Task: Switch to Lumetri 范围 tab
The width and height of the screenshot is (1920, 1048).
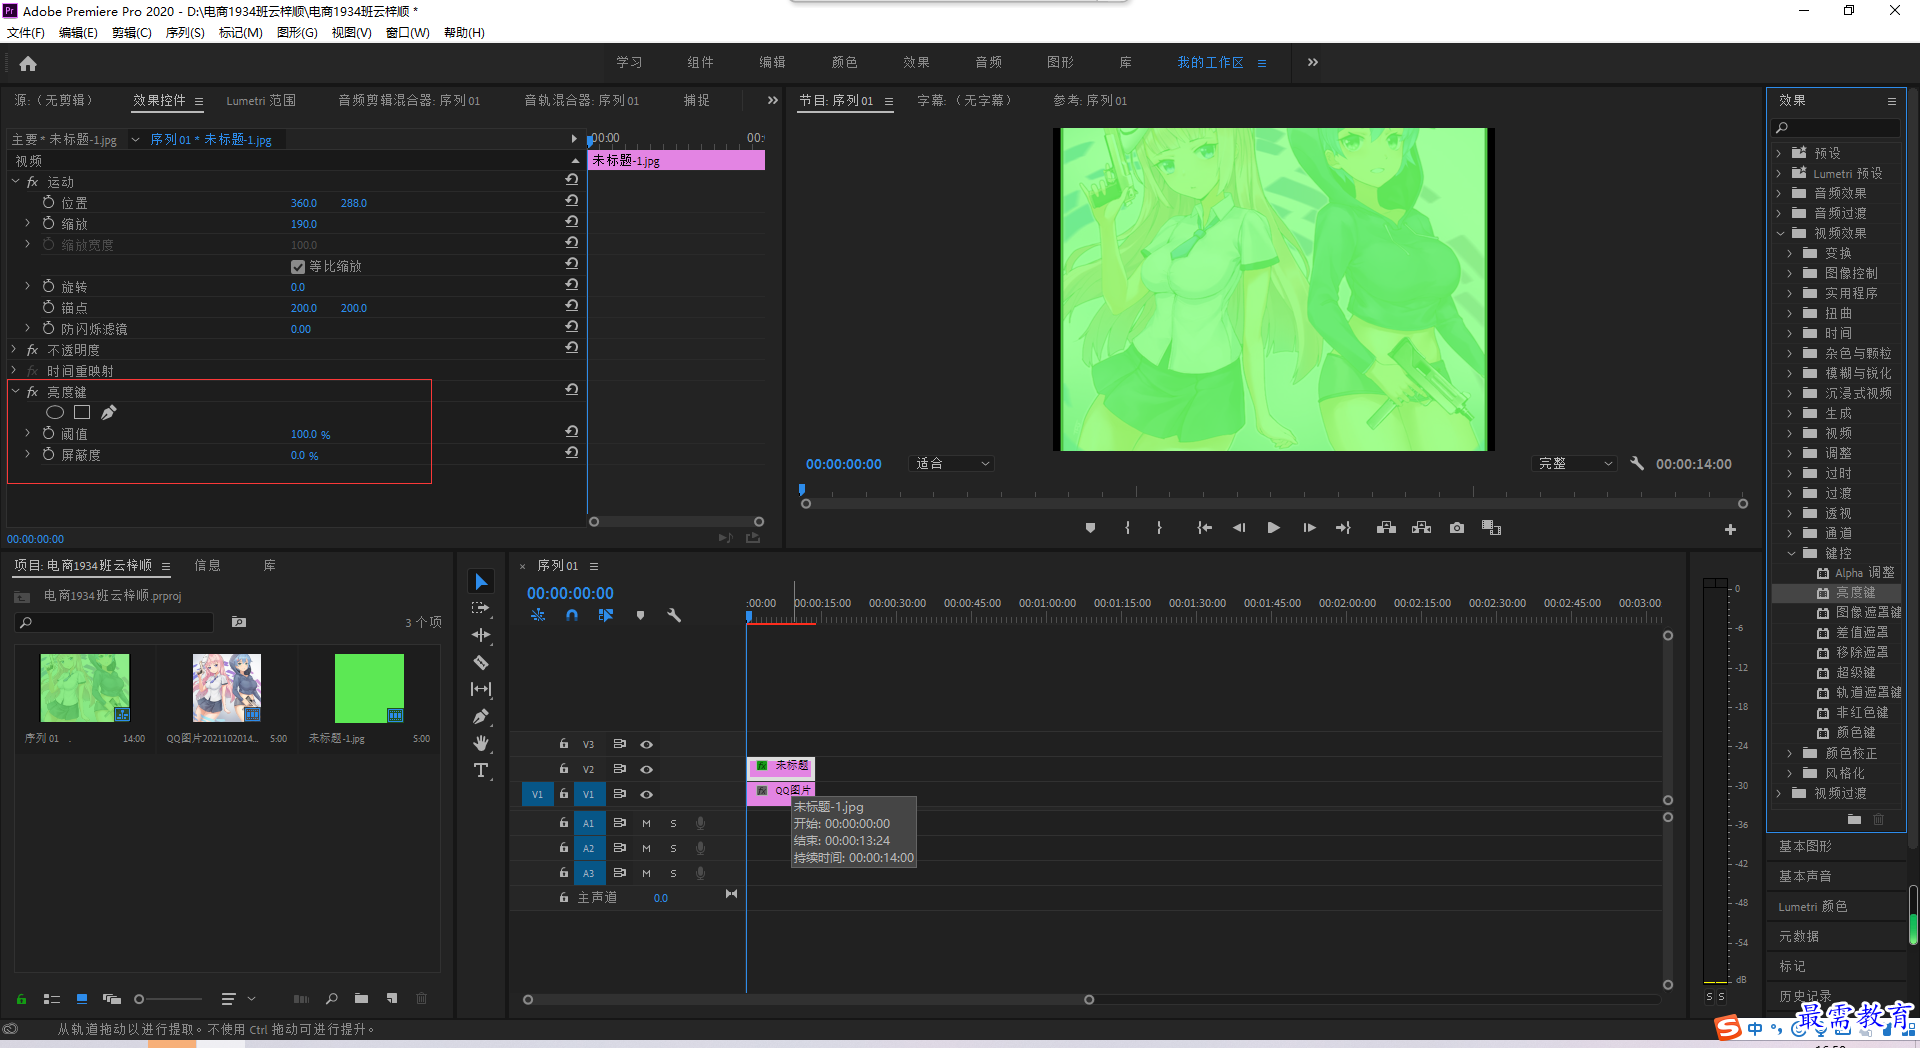Action: click(x=261, y=100)
